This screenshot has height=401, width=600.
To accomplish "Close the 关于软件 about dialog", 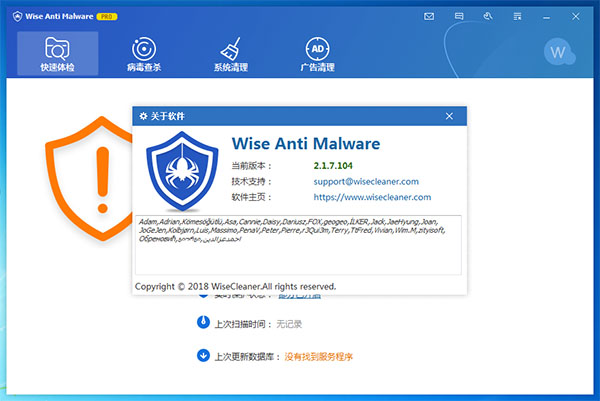I will (x=449, y=116).
